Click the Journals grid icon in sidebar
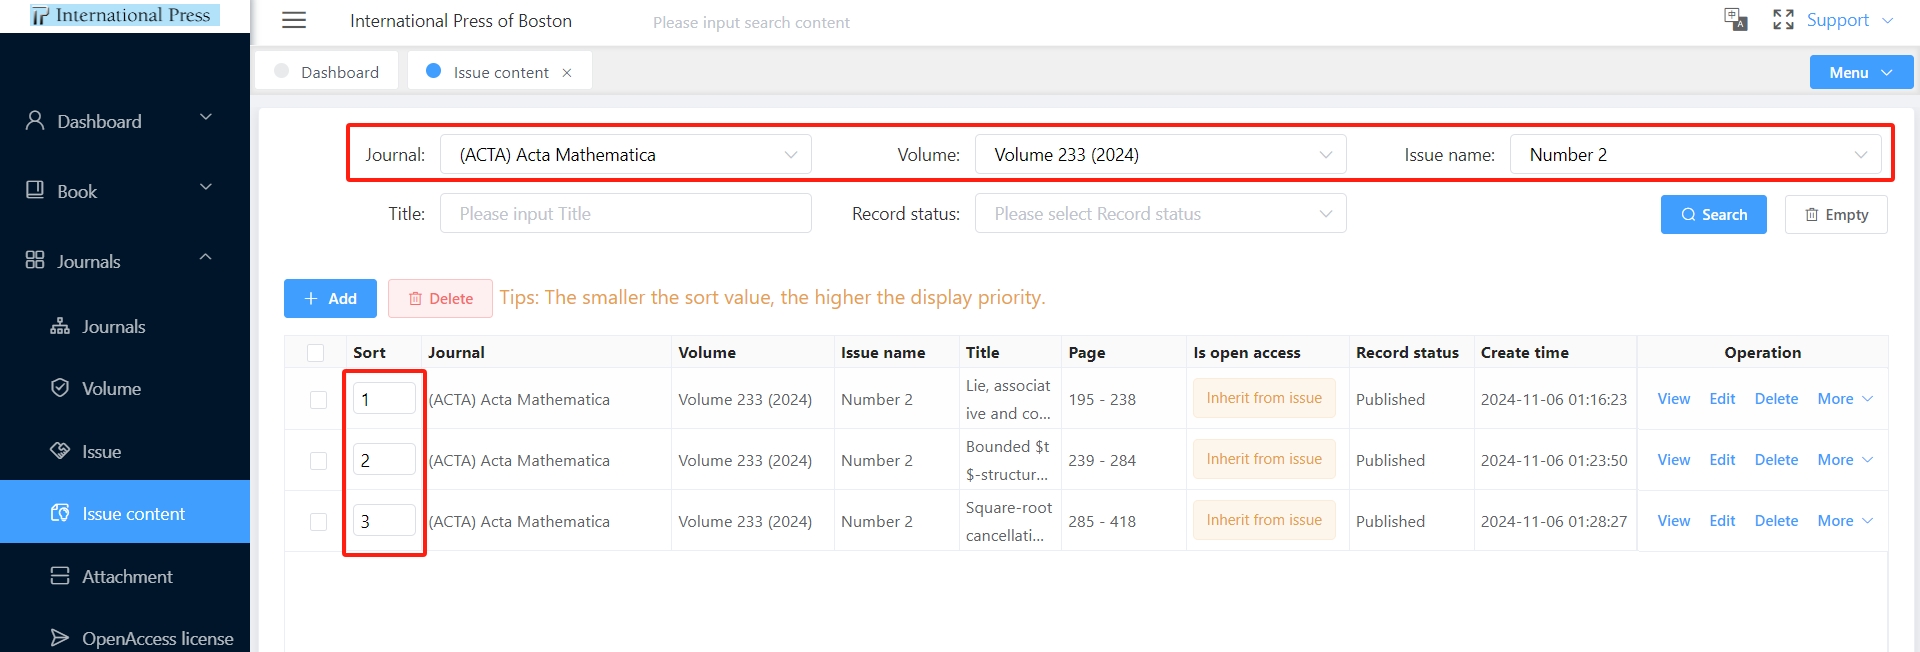This screenshot has height=652, width=1920. coord(35,260)
